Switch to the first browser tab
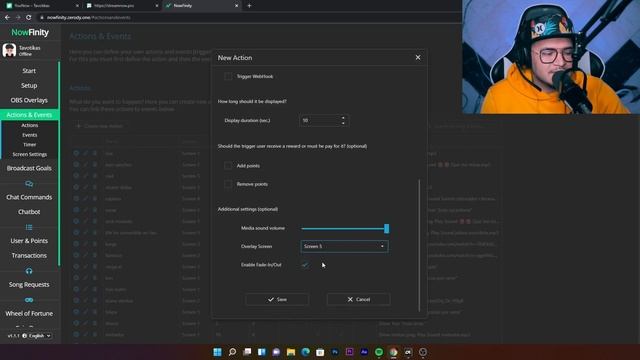Viewport: 640px width, 360px height. 42,6
